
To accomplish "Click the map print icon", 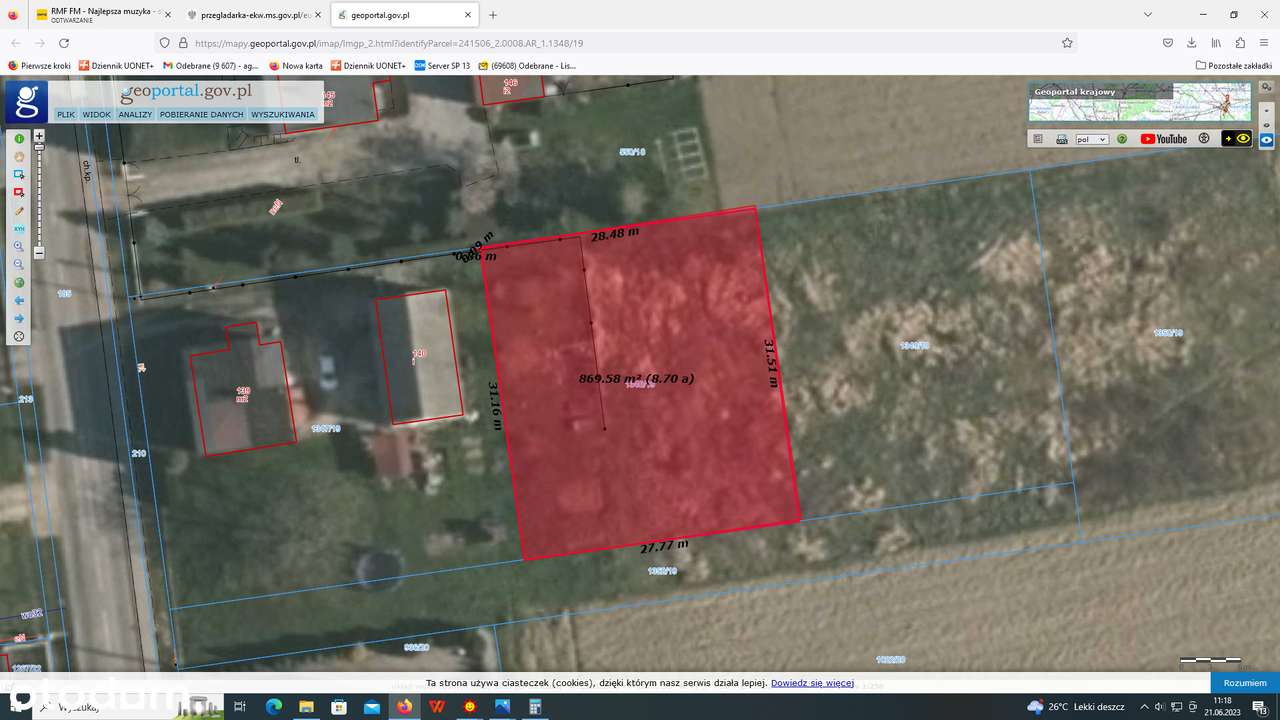I will pos(1062,139).
